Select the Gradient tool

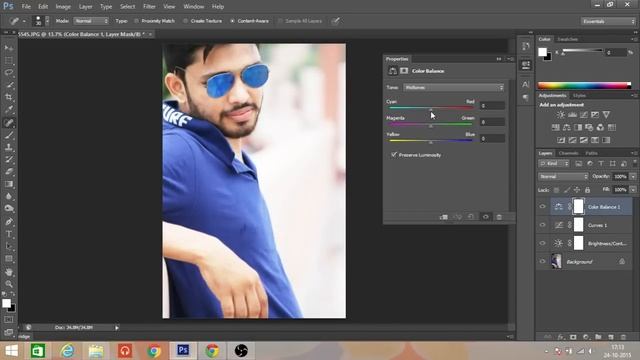tap(9, 184)
